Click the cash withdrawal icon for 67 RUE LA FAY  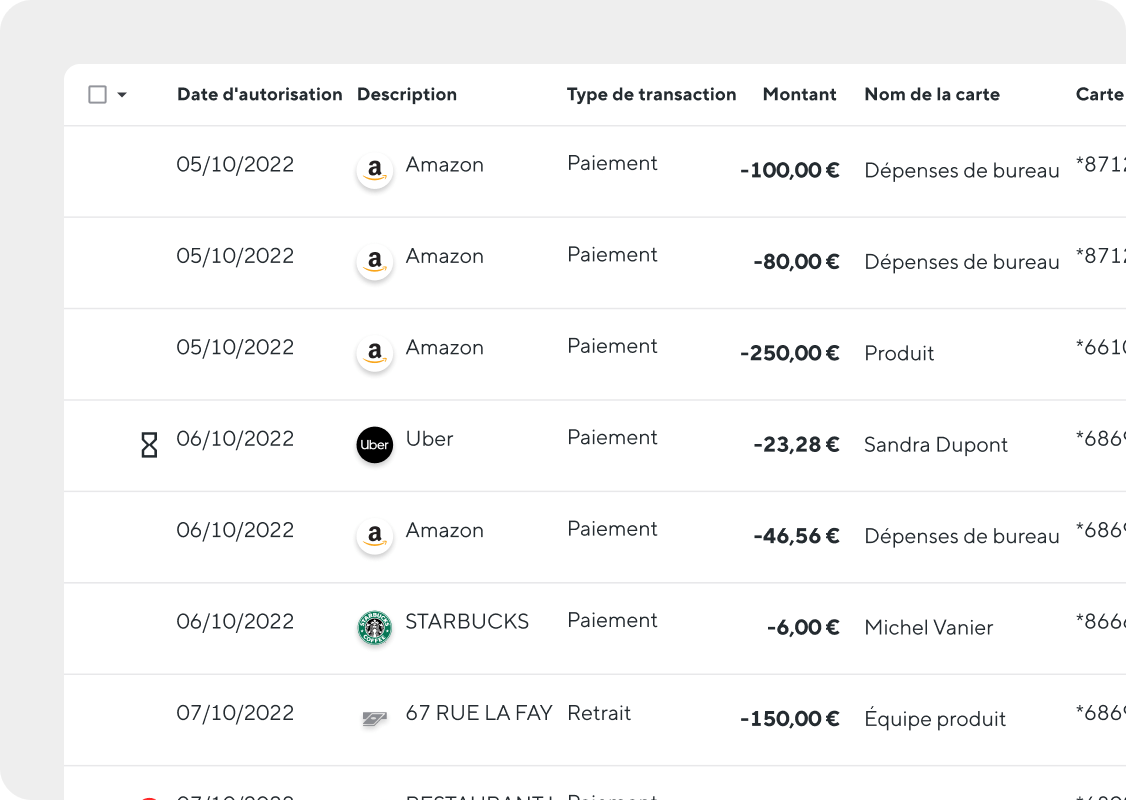coord(374,718)
